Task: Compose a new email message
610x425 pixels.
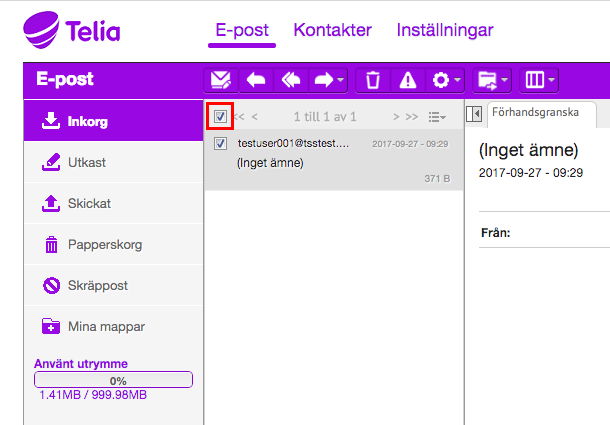Action: pos(221,80)
